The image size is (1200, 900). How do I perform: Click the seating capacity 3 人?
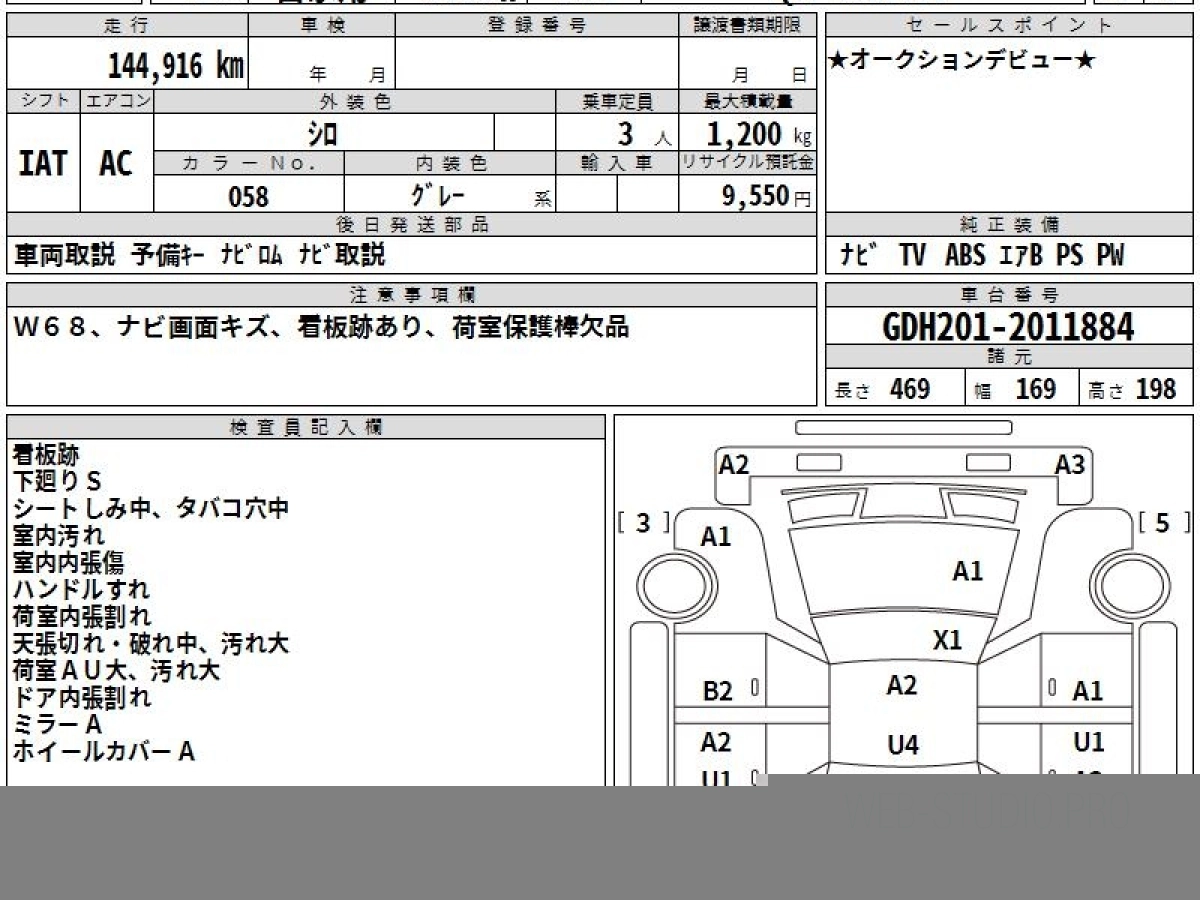point(644,134)
